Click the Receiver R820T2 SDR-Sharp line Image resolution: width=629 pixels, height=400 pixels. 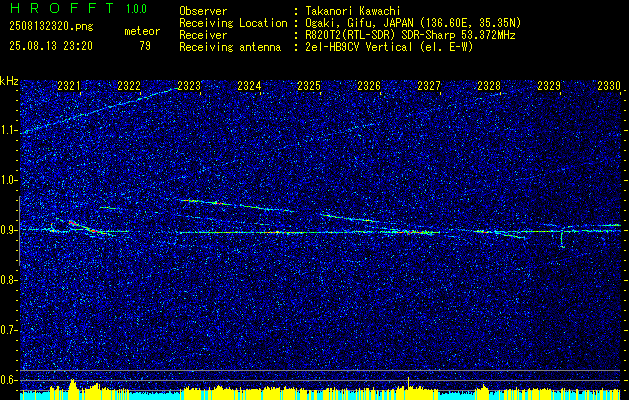click(410, 35)
